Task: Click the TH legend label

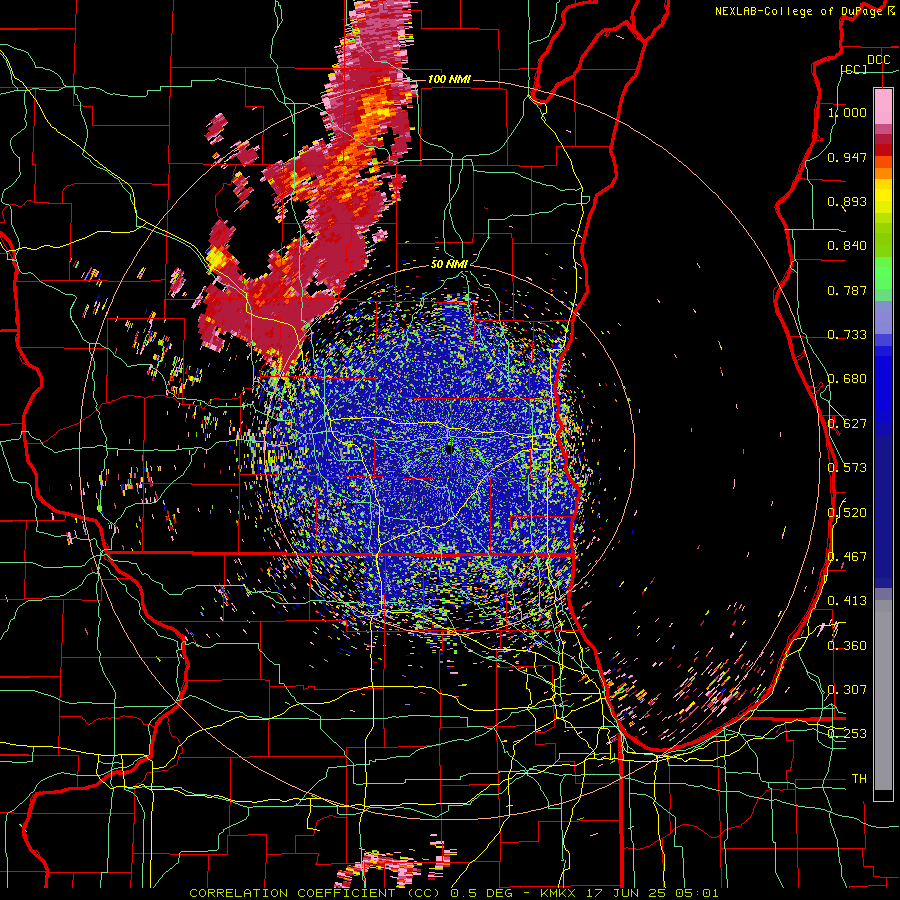Action: [859, 779]
